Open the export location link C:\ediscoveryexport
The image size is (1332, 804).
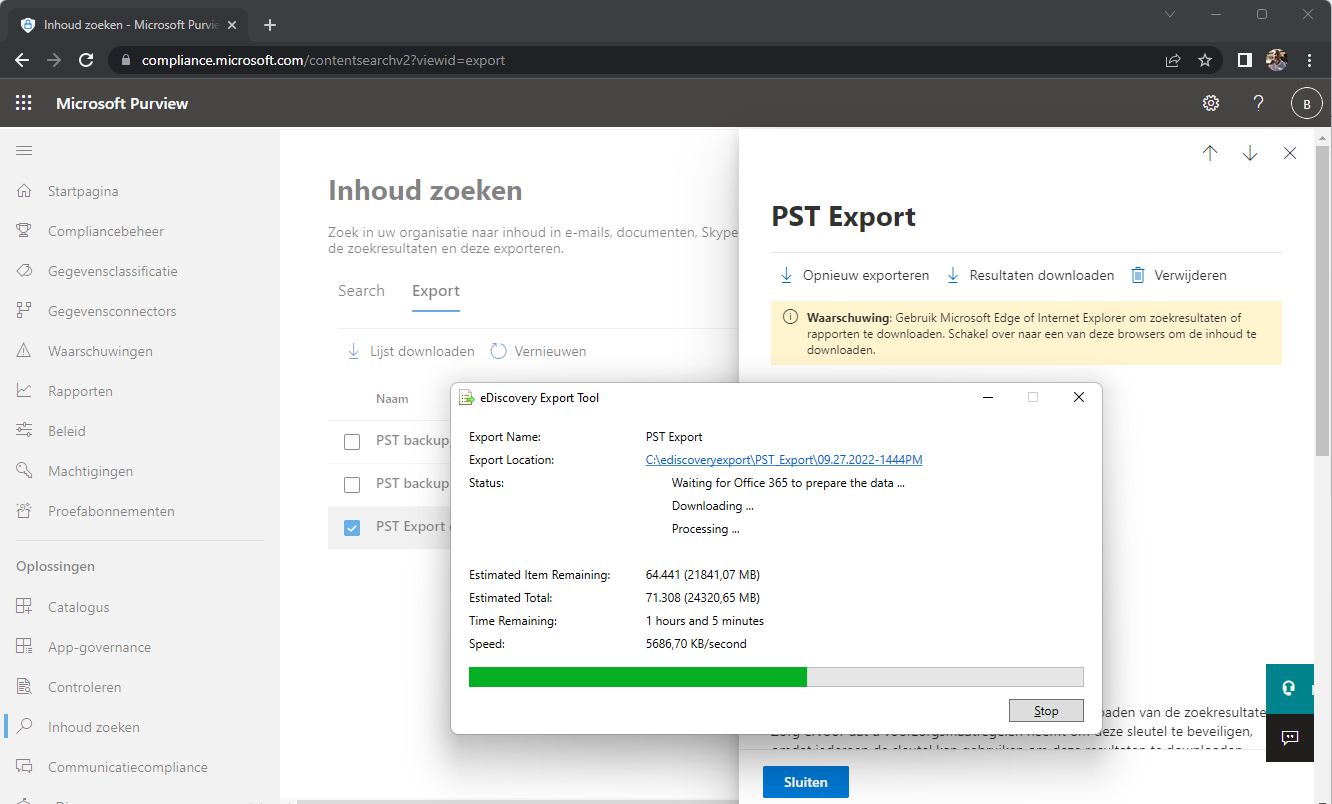point(784,459)
